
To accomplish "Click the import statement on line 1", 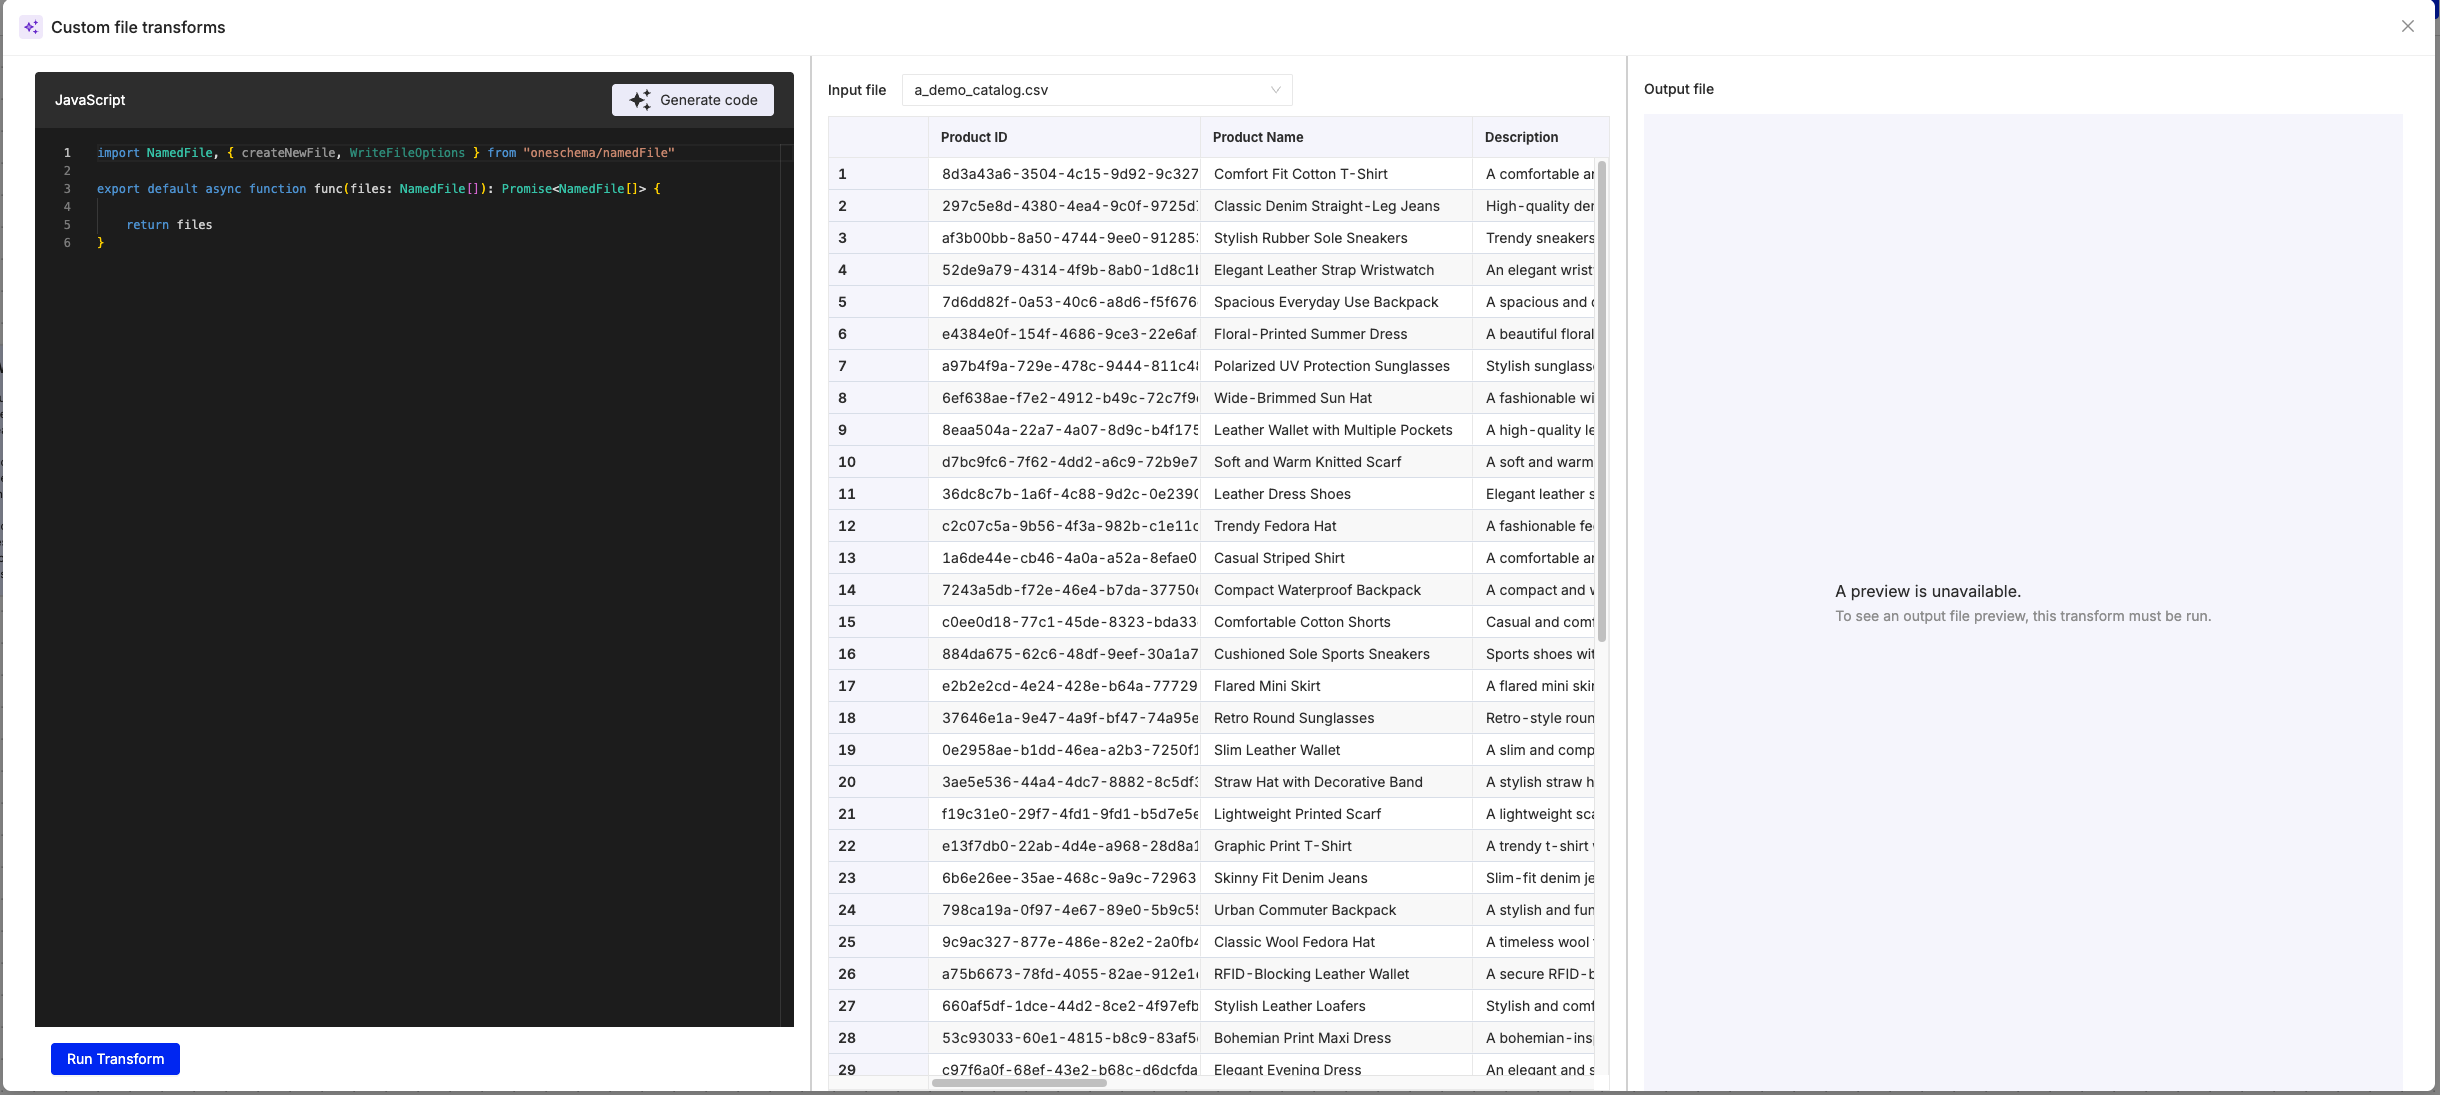I will click(385, 153).
